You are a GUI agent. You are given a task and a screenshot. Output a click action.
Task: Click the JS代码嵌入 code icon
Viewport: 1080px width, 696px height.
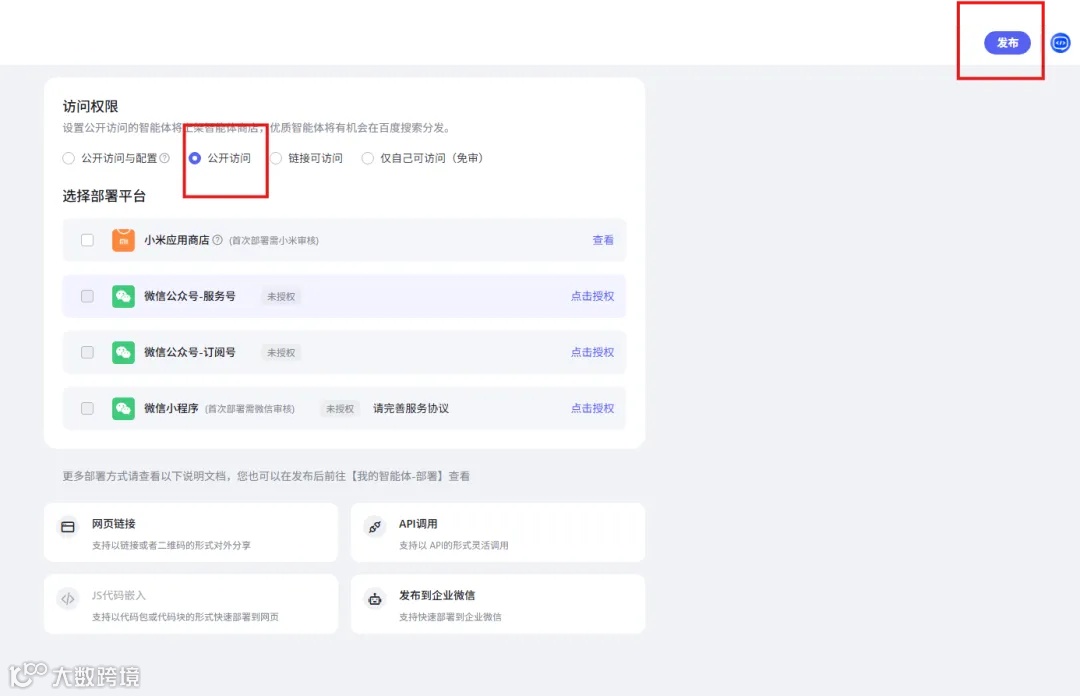coord(67,597)
